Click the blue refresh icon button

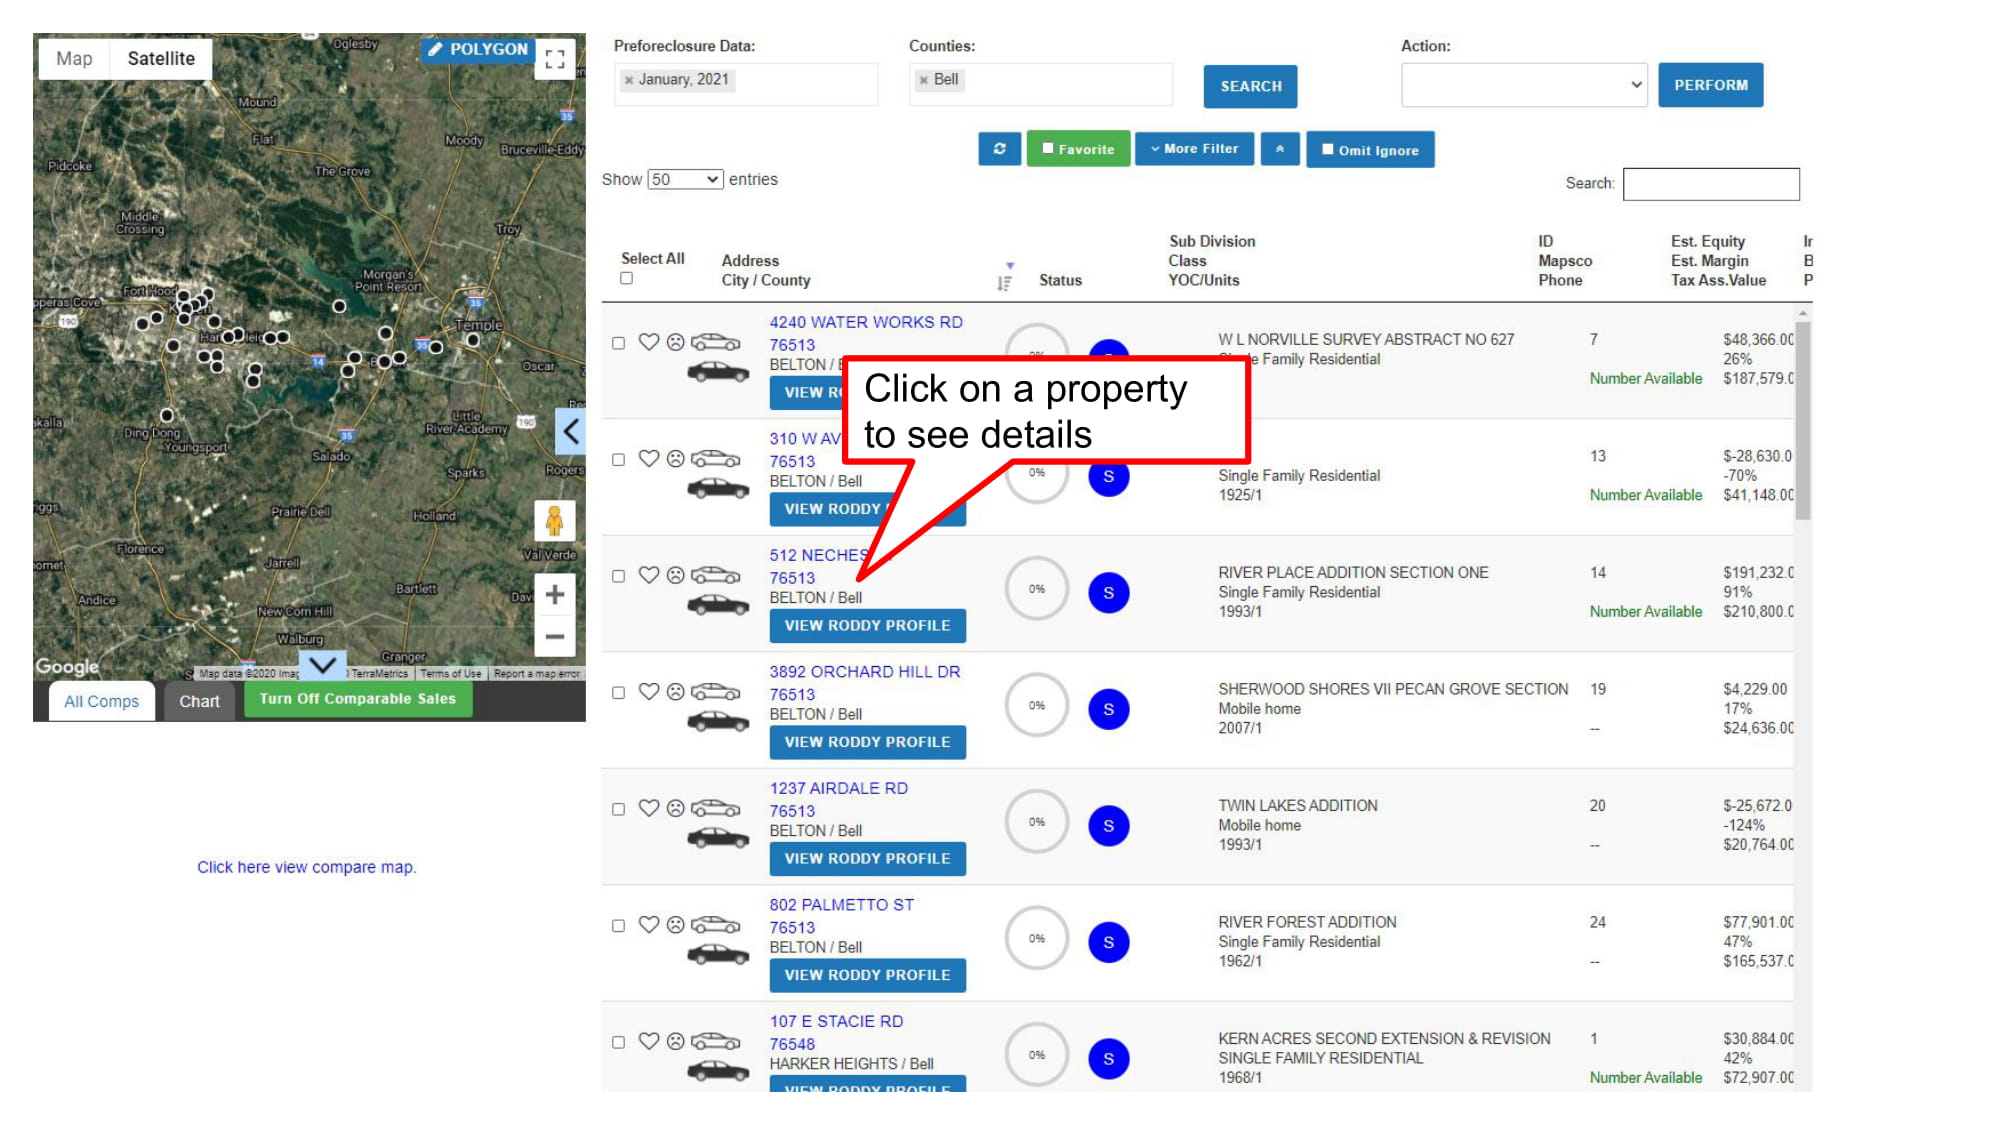click(999, 149)
